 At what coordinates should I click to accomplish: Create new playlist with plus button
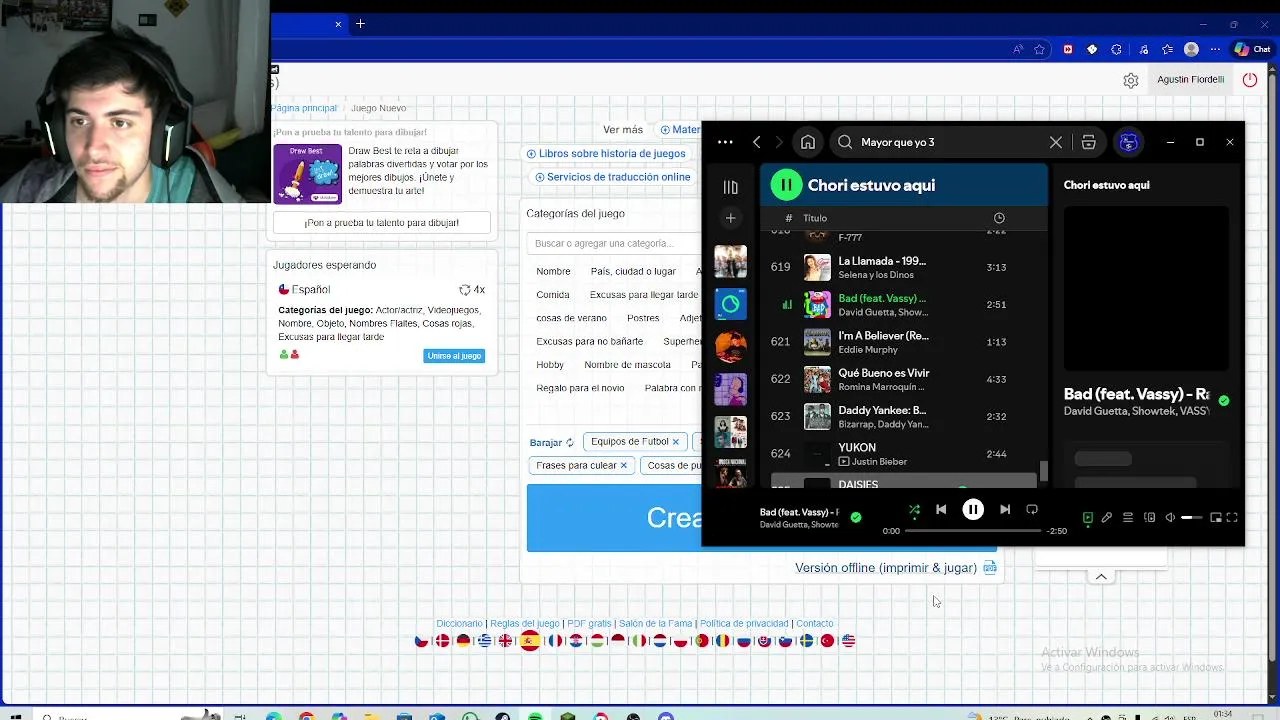pyautogui.click(x=730, y=218)
